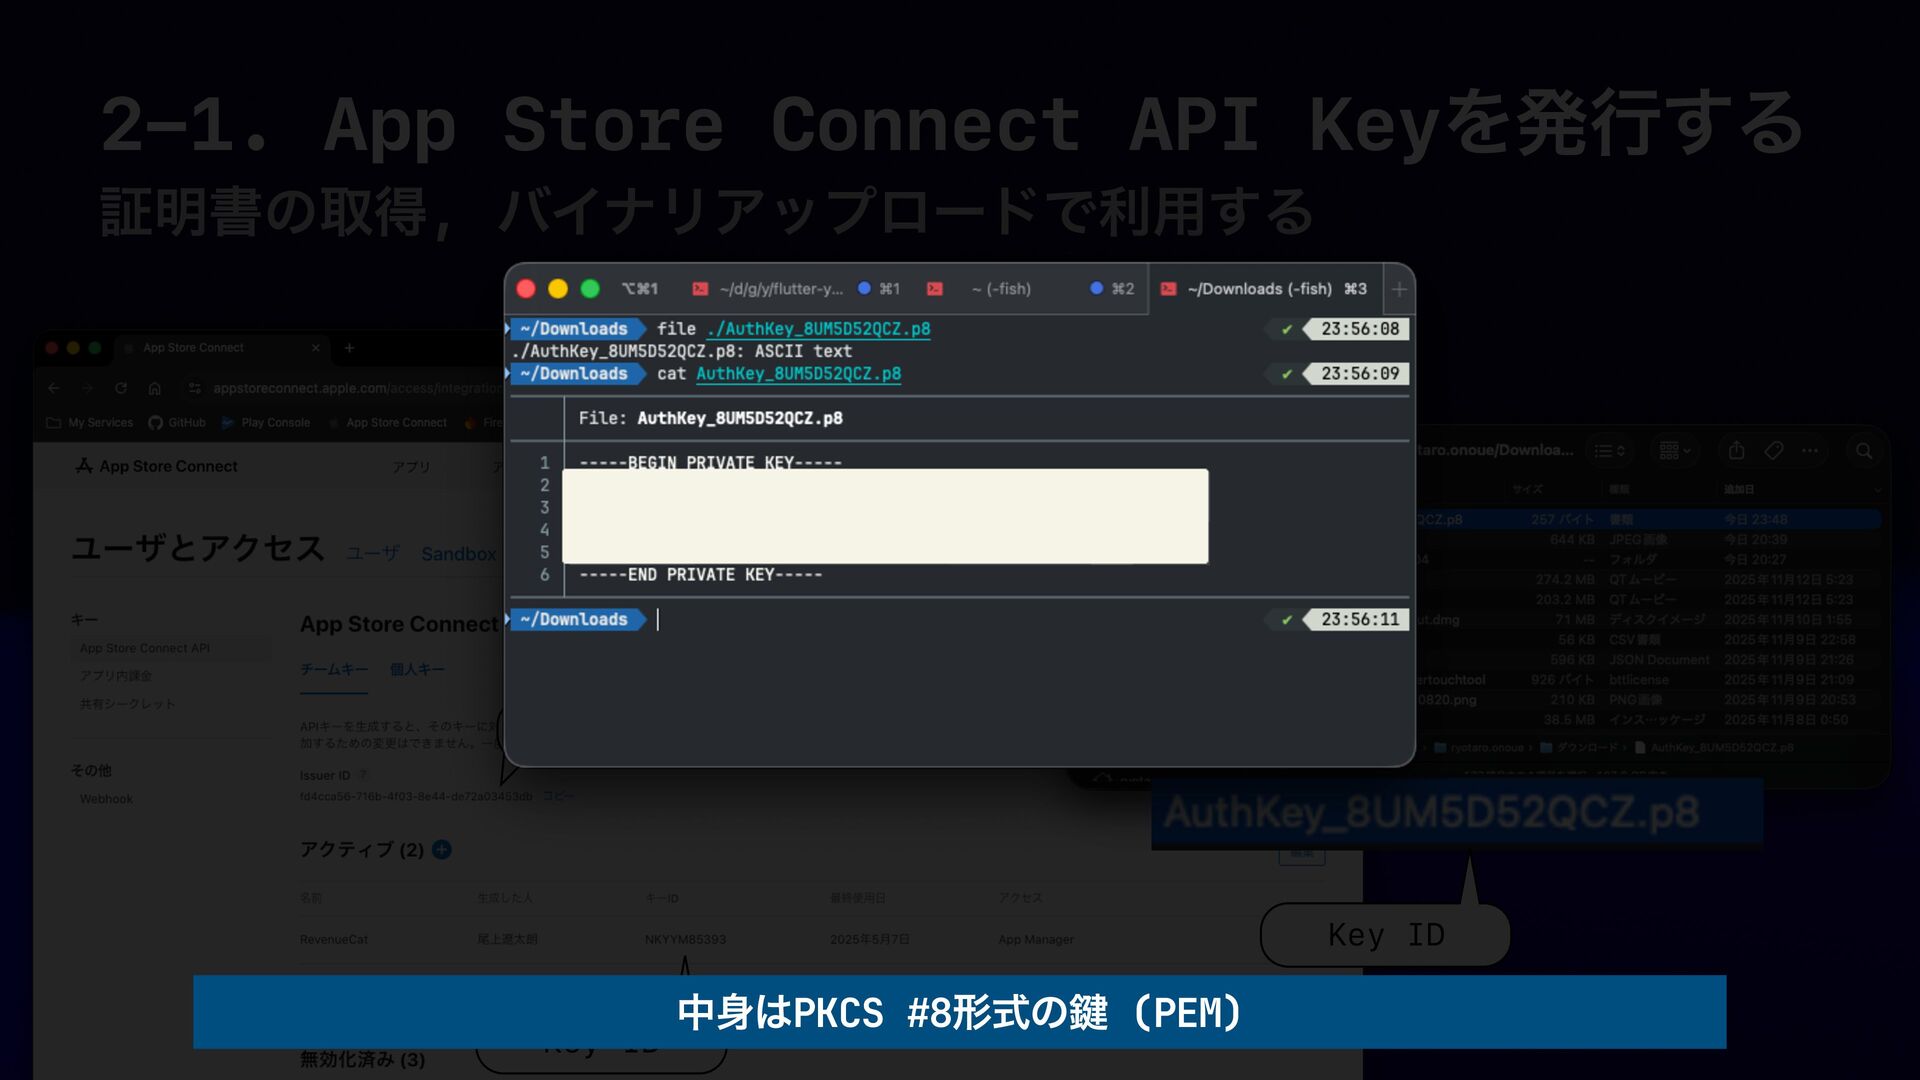This screenshot has width=1920, height=1080.
Task: Click the Finder share icon
Action: point(1737,451)
